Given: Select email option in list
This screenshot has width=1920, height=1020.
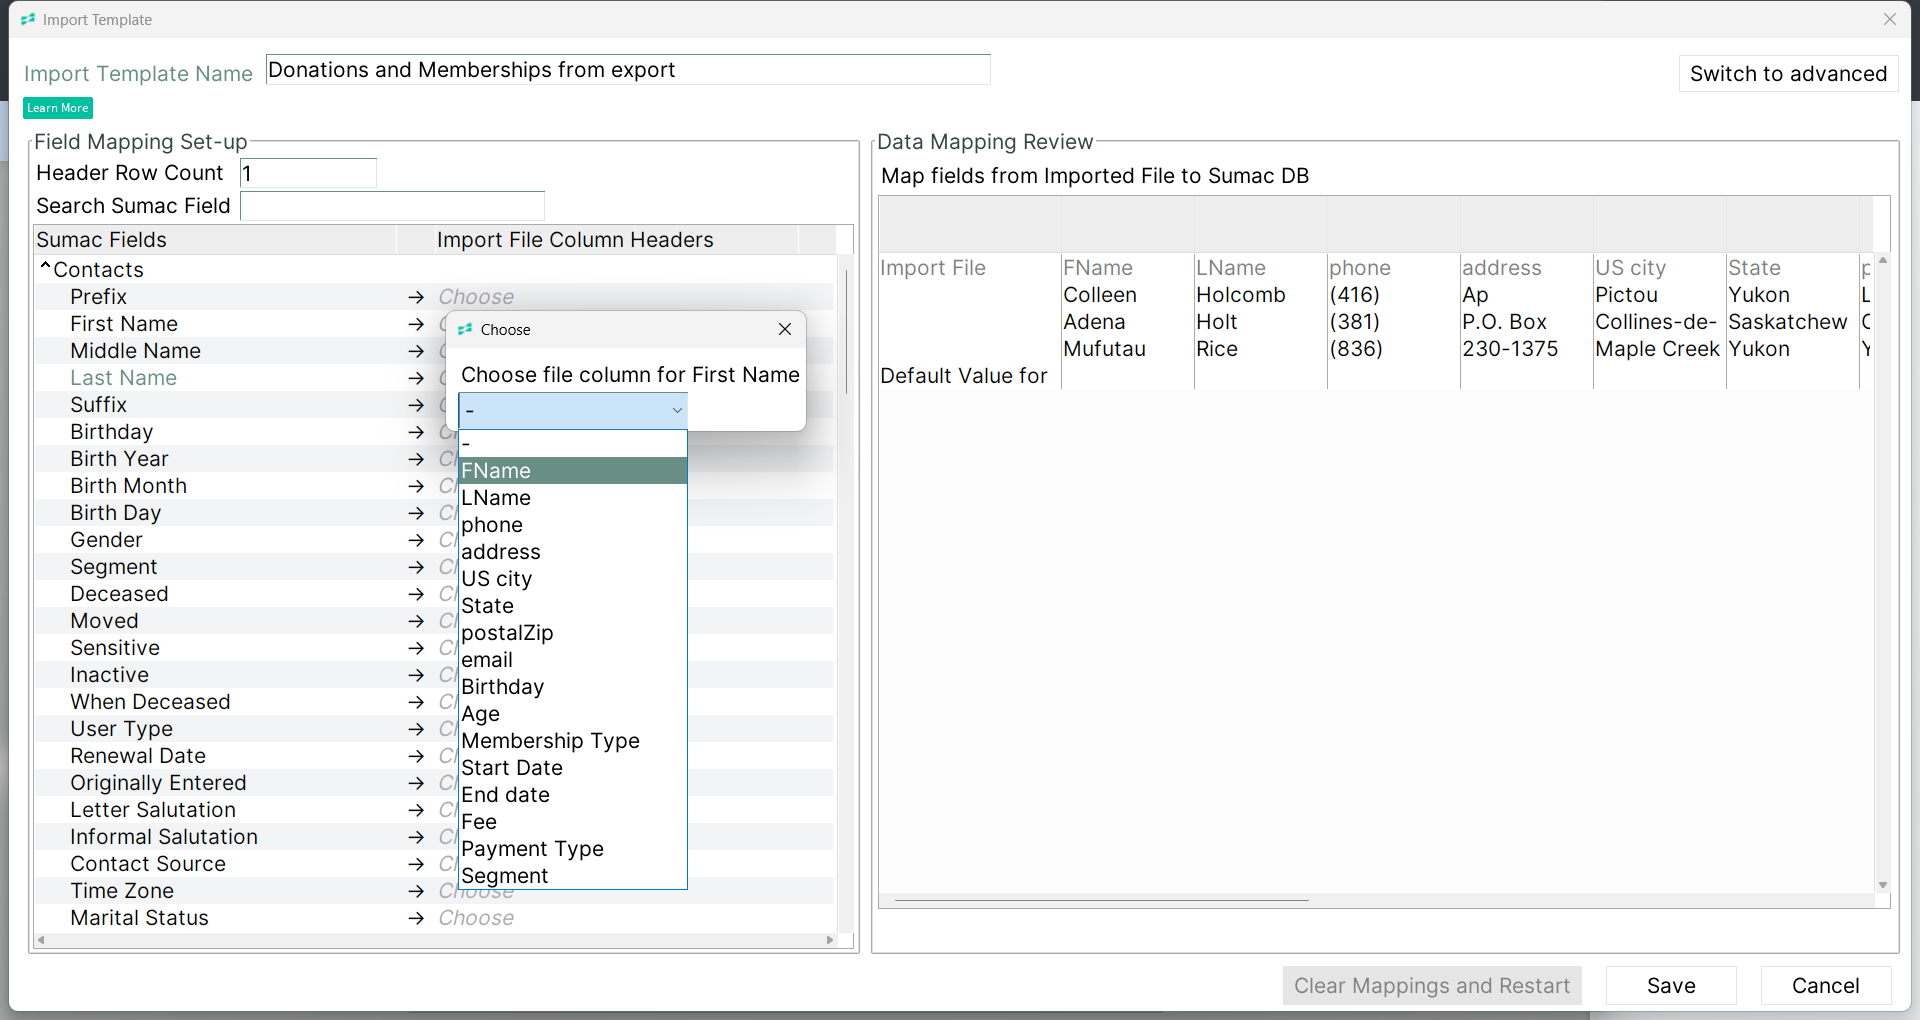Looking at the screenshot, I should pyautogui.click(x=573, y=660).
